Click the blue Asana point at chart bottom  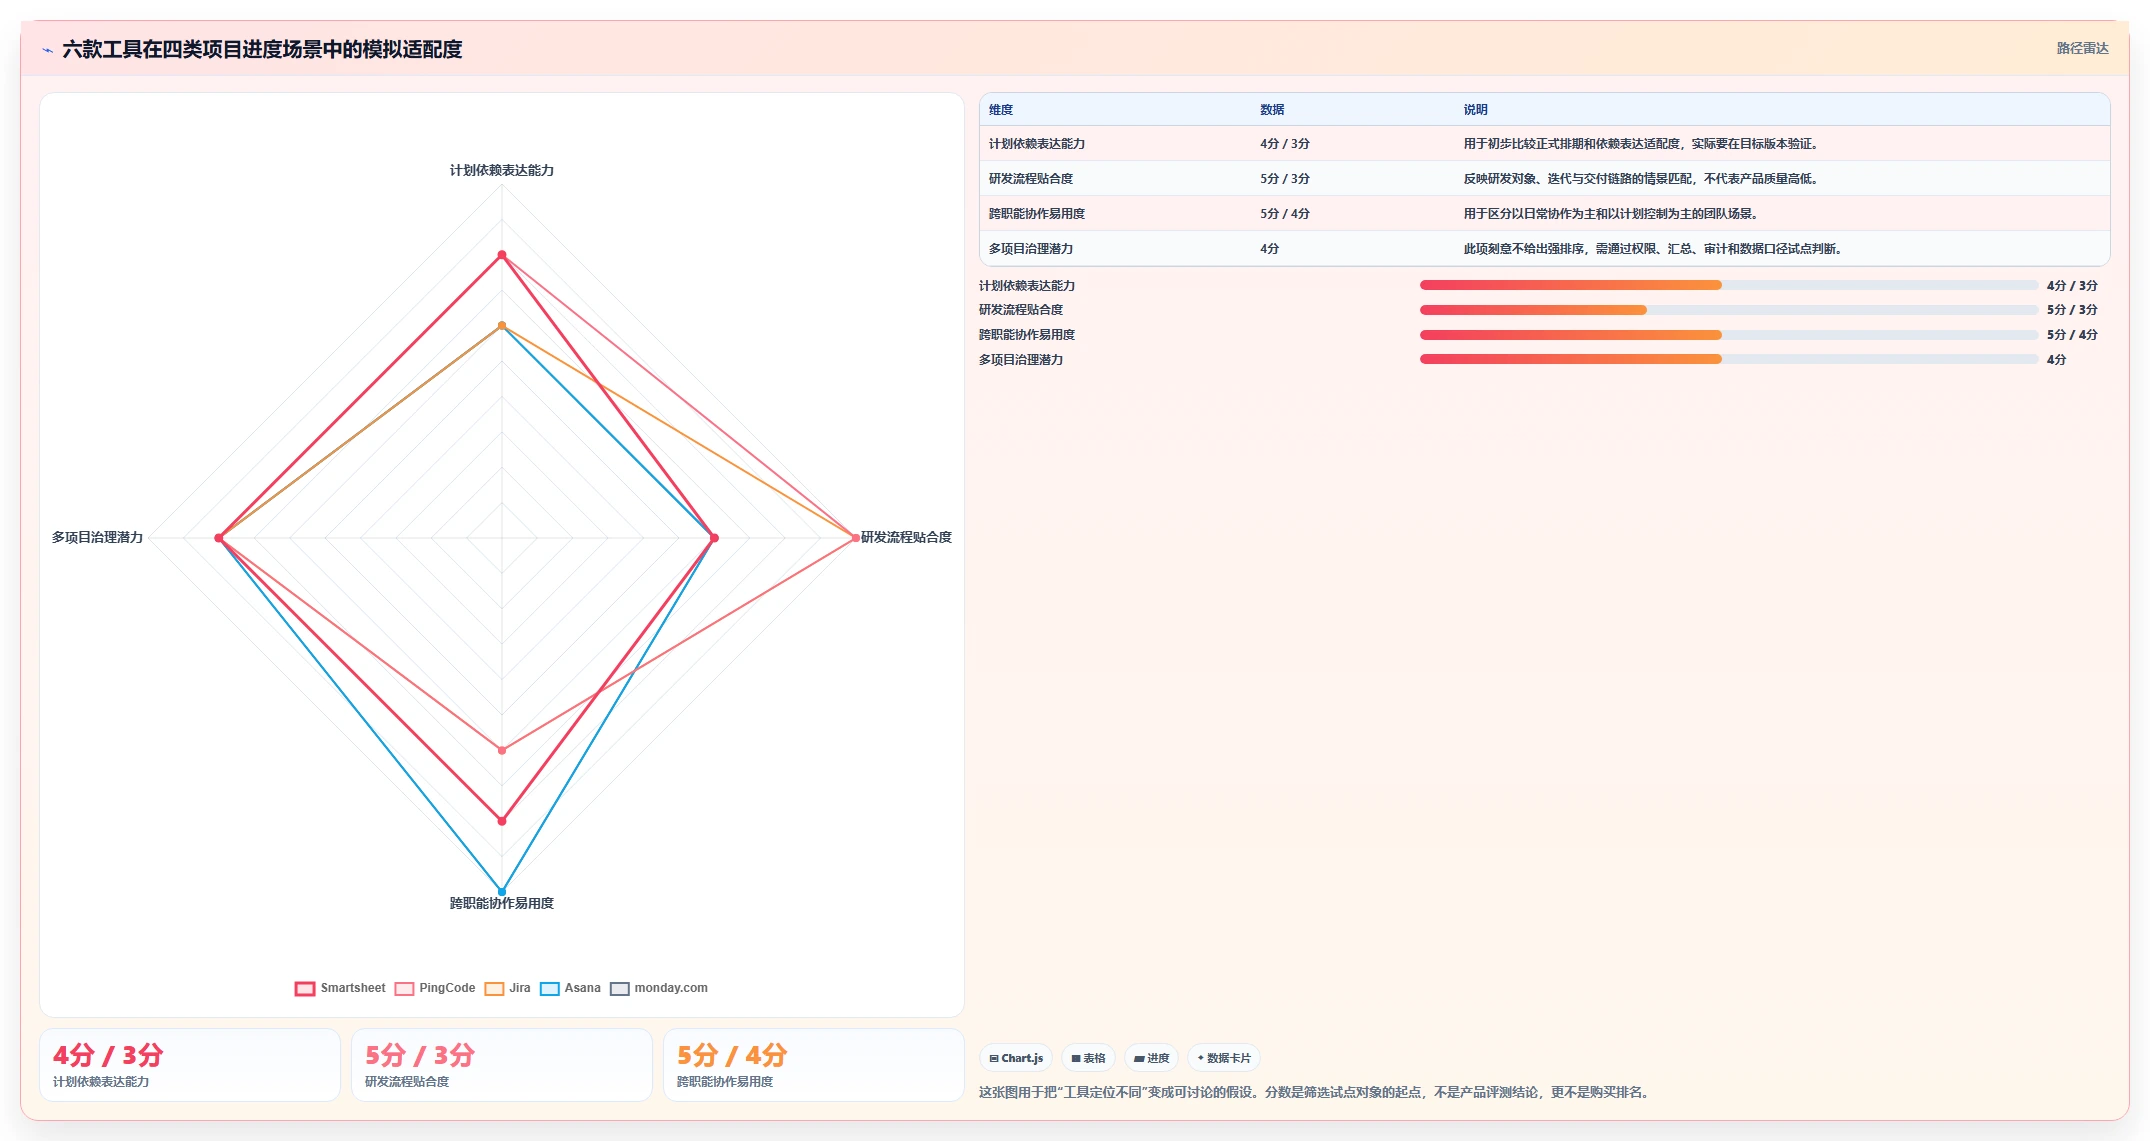tap(502, 891)
